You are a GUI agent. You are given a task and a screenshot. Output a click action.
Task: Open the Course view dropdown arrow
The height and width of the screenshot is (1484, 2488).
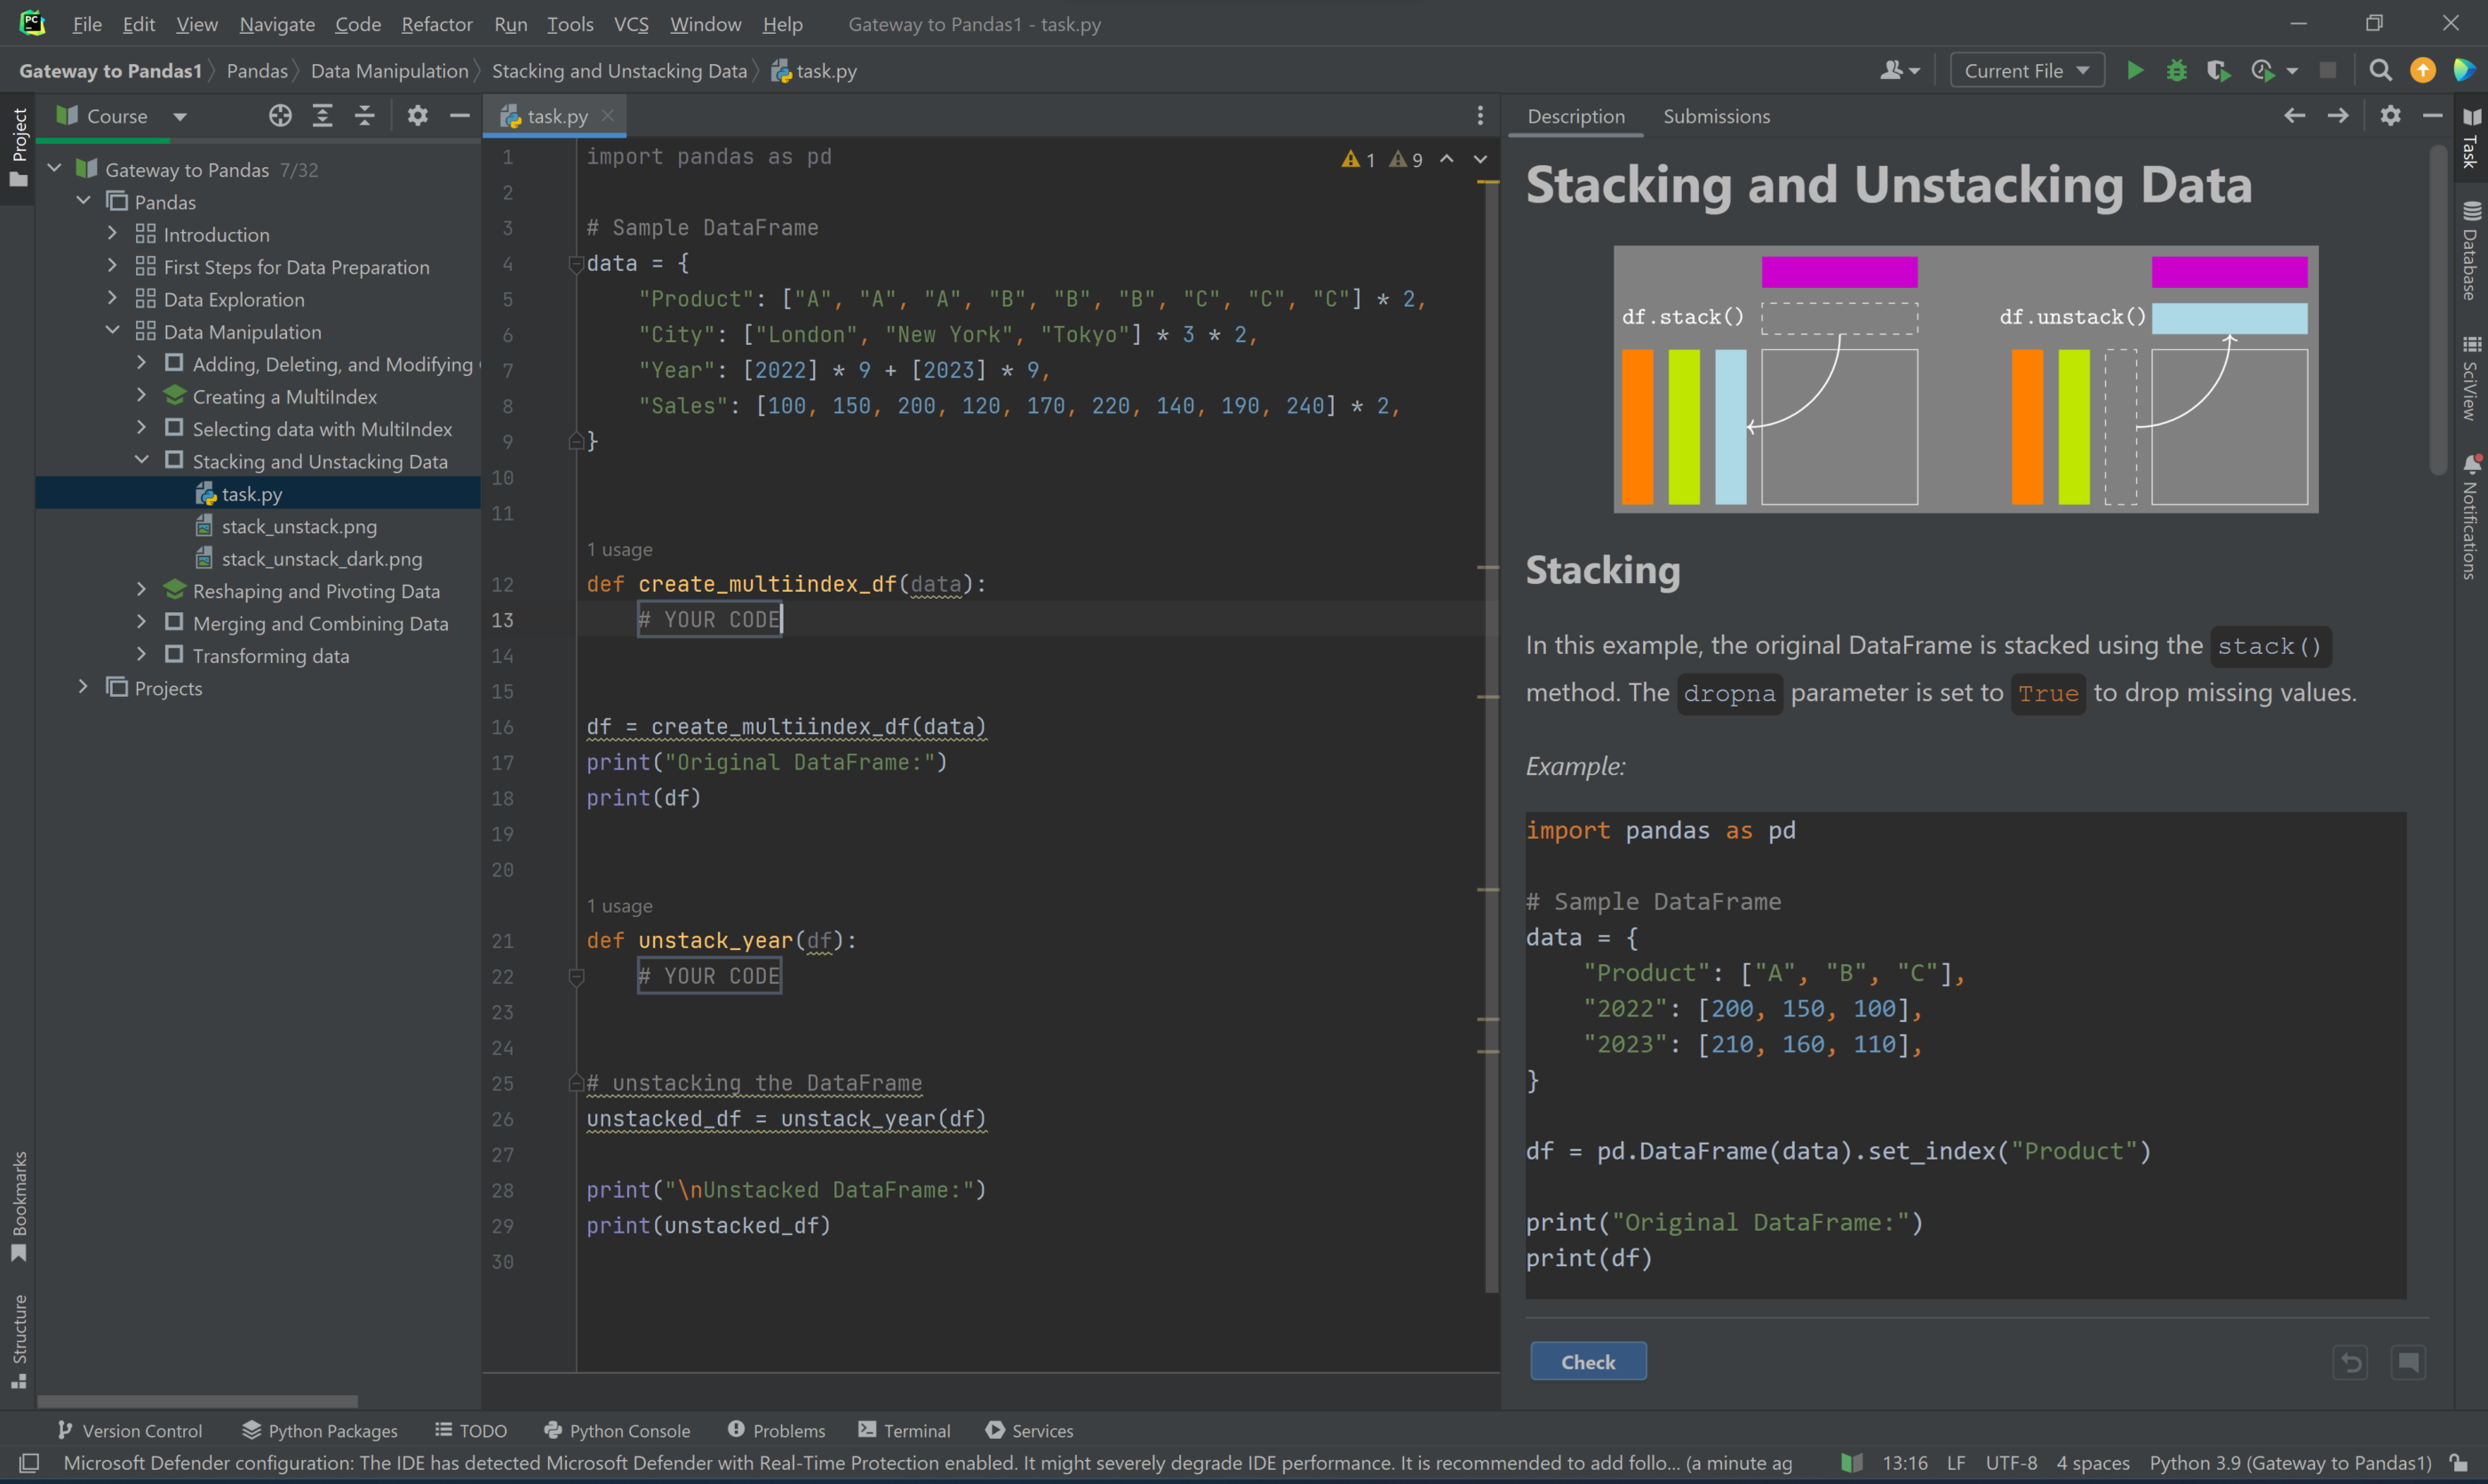(x=180, y=117)
